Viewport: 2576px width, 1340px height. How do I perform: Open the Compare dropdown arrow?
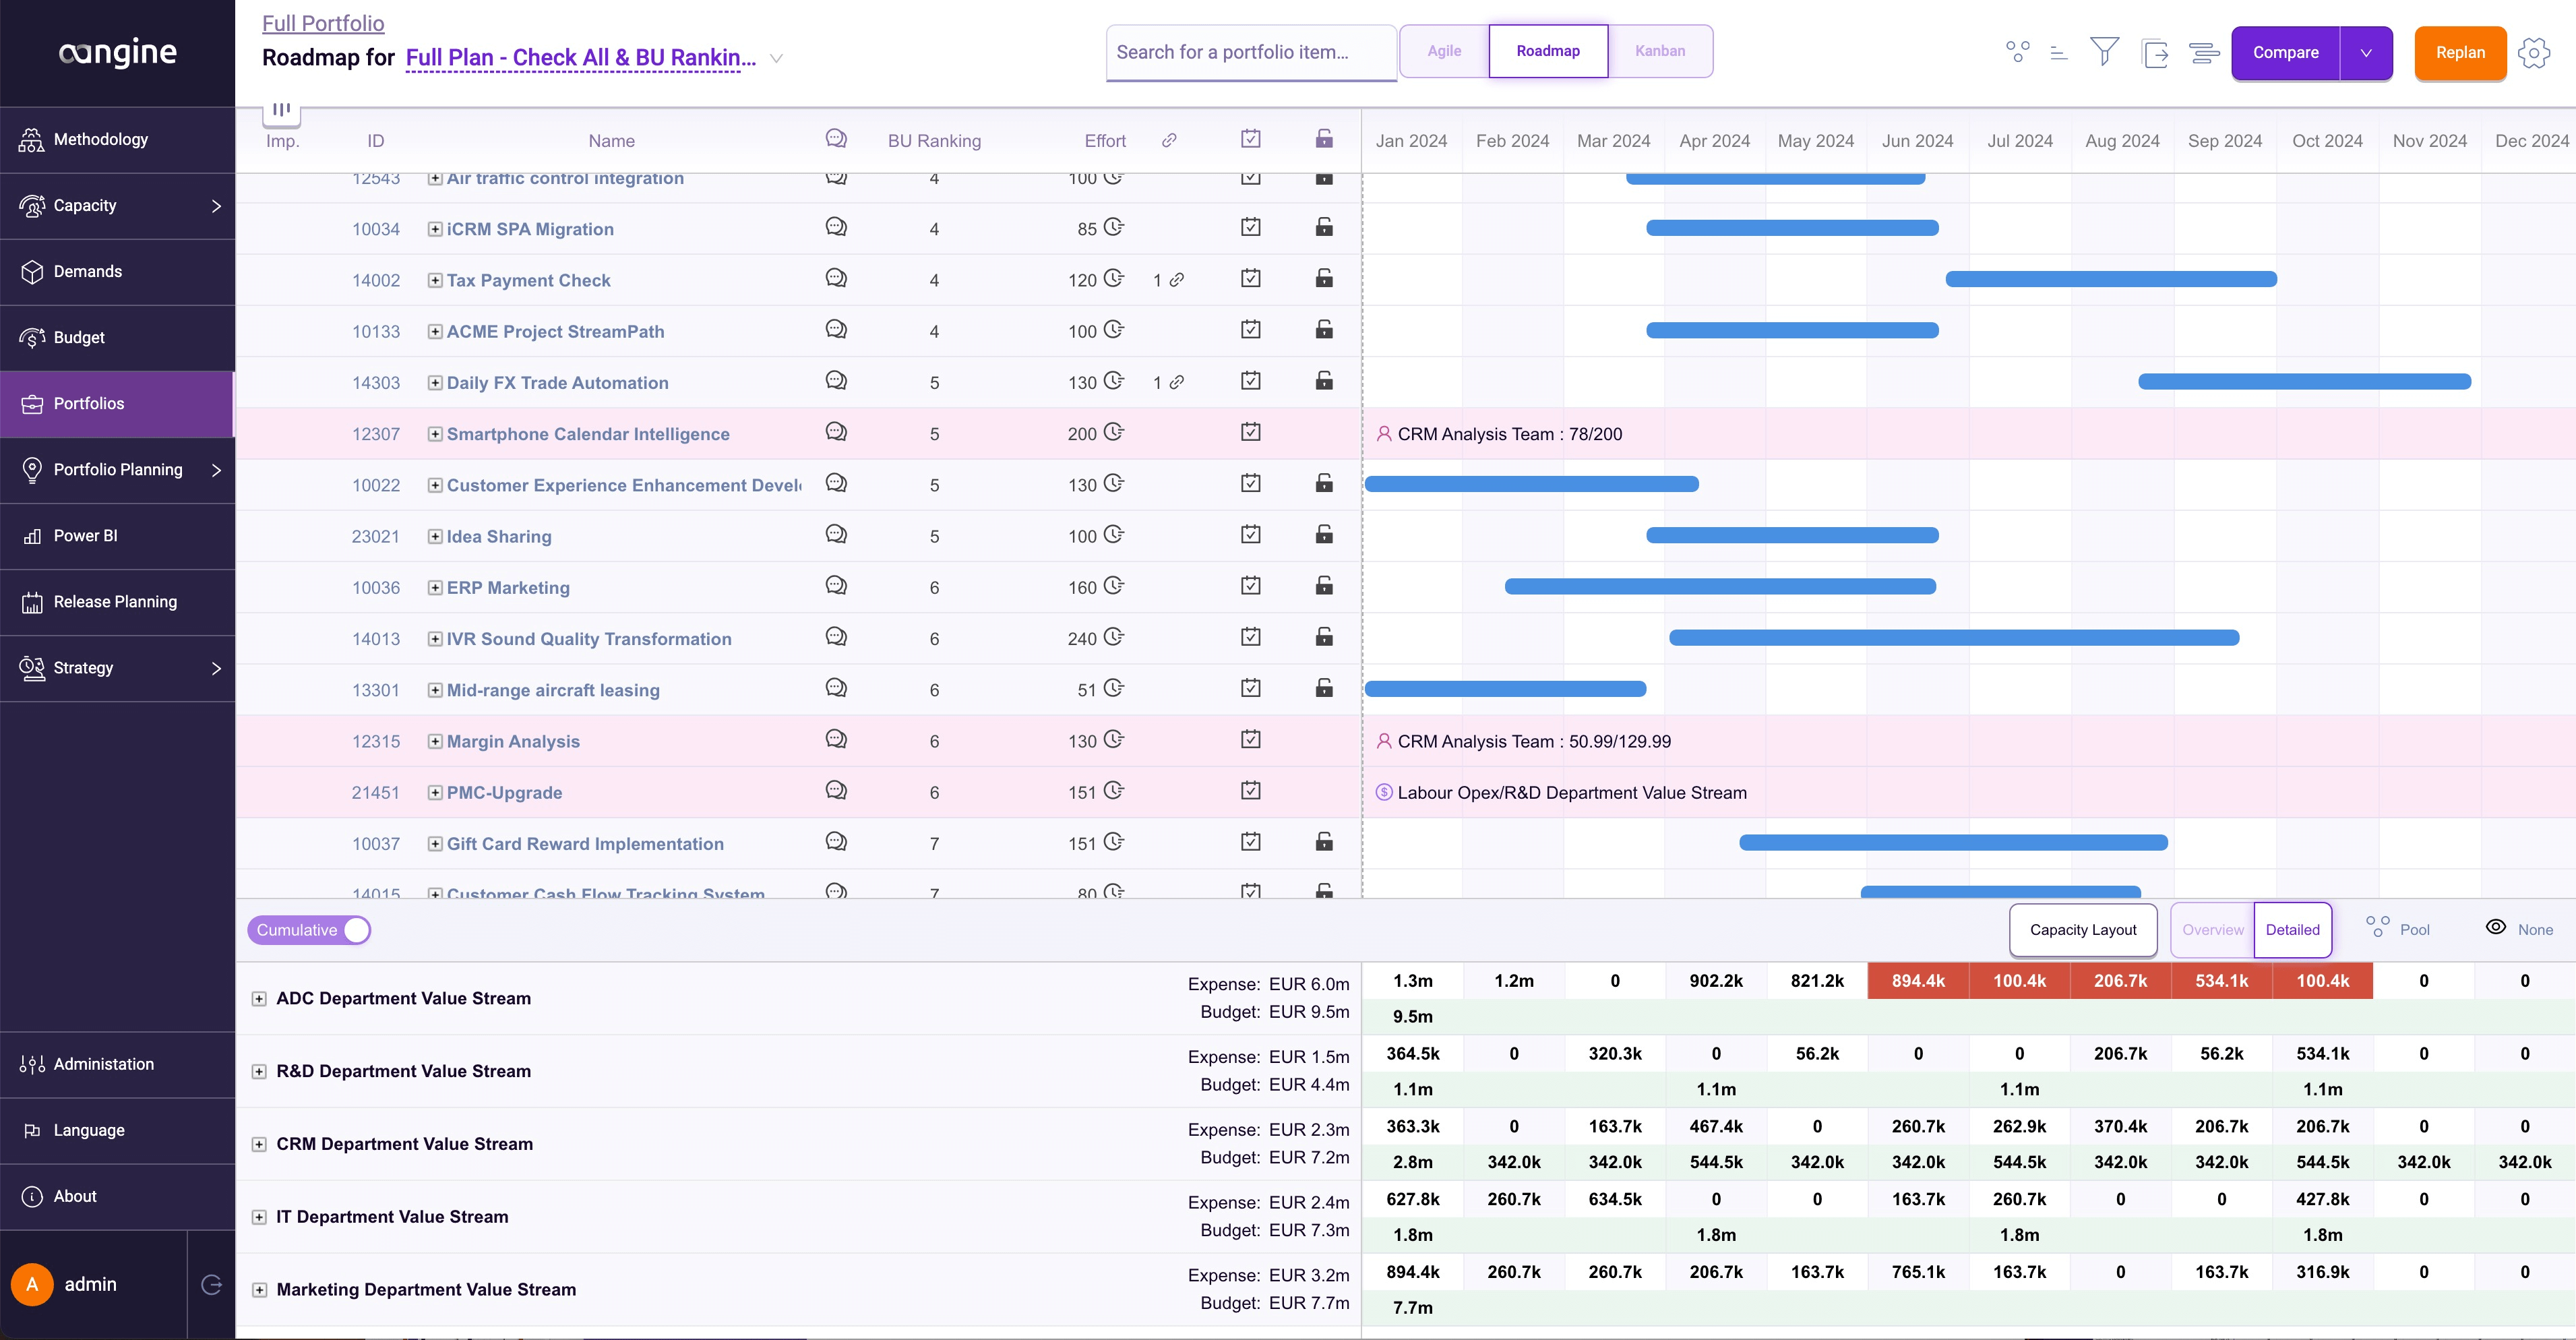tap(2366, 53)
